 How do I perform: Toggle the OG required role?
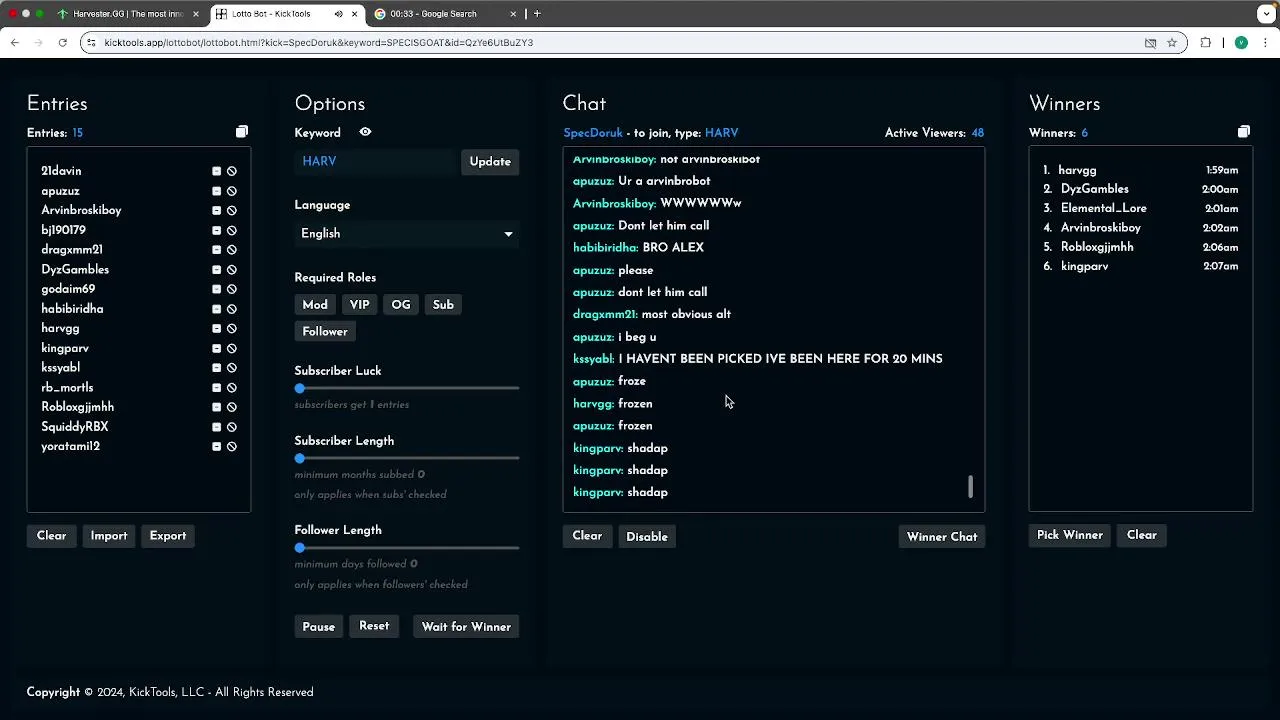(401, 305)
